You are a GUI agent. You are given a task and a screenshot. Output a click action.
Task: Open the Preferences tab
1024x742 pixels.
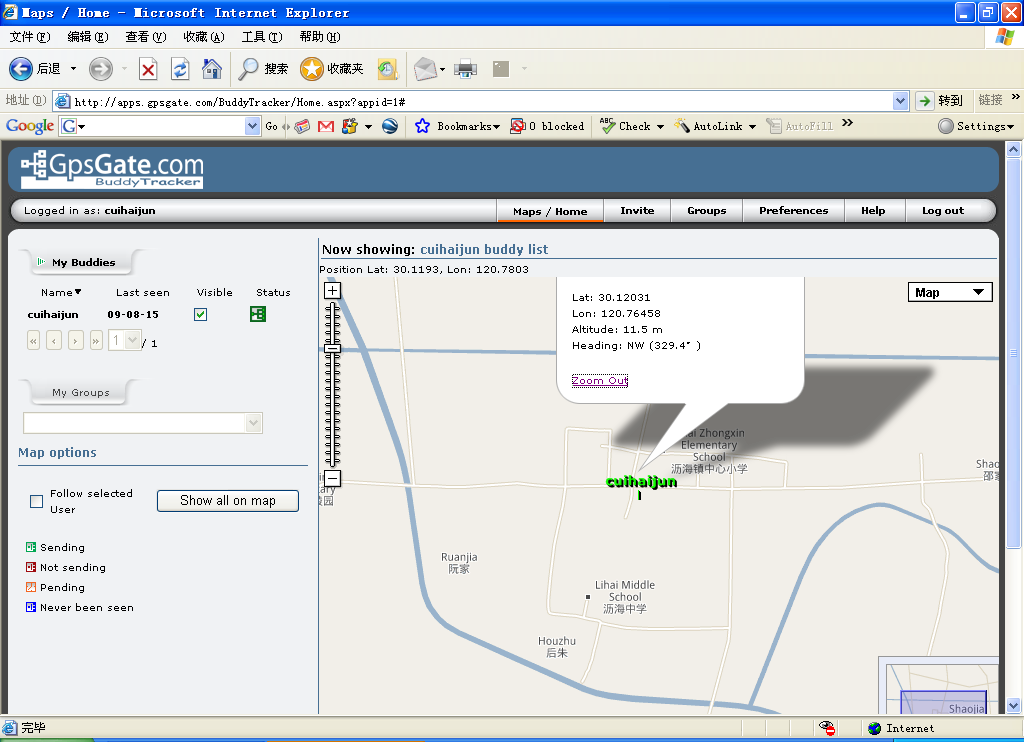pyautogui.click(x=793, y=210)
